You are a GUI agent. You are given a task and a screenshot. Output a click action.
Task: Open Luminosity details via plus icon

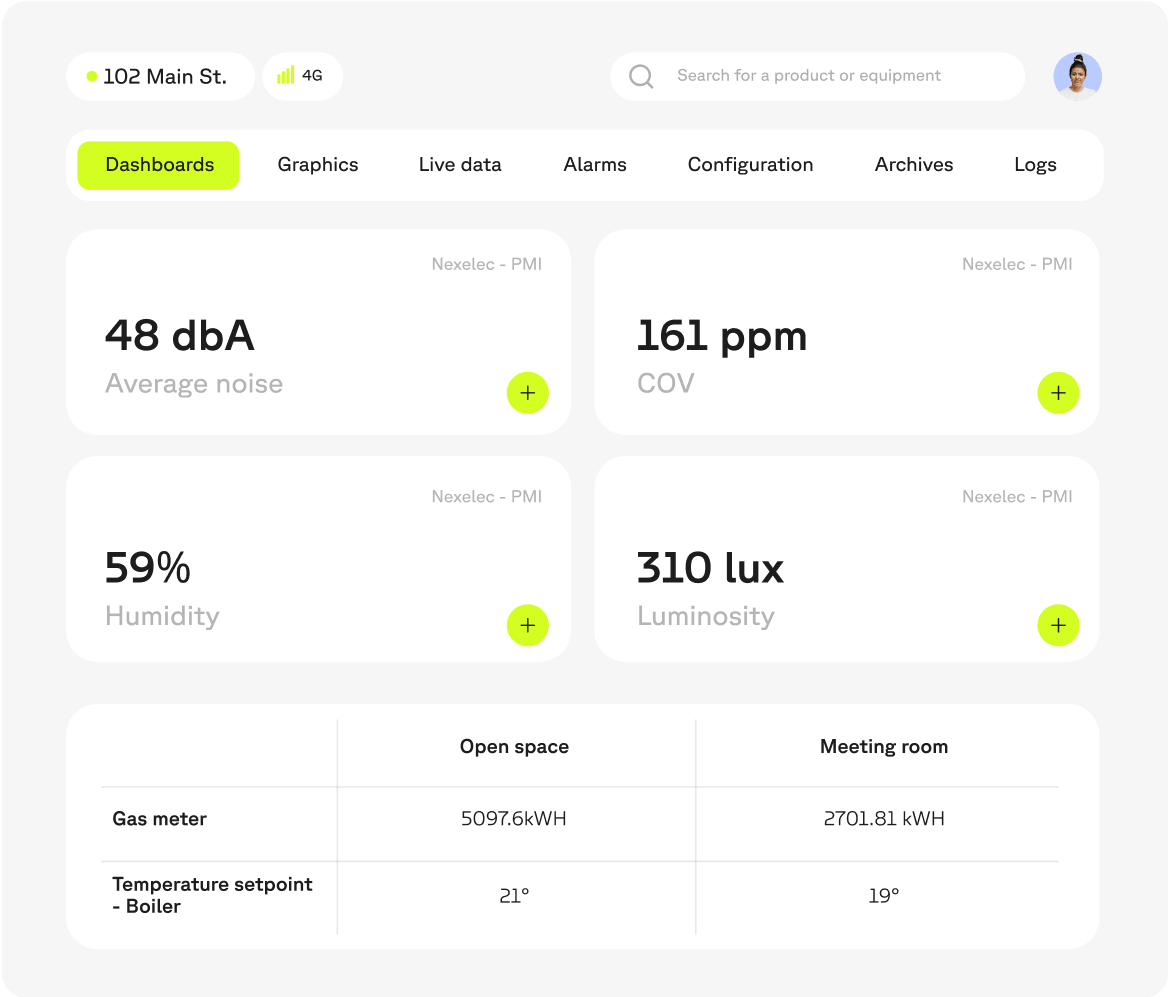pos(1058,626)
